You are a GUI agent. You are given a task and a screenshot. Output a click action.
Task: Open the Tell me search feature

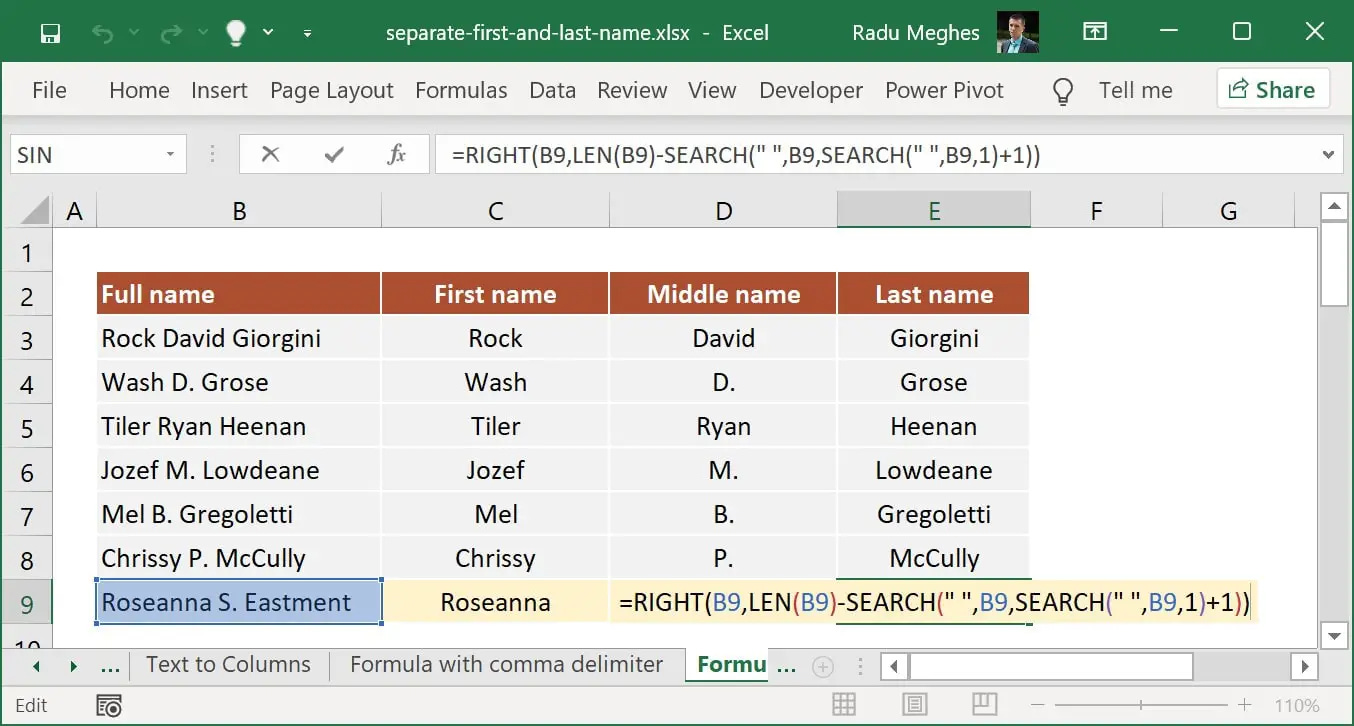(x=1135, y=90)
